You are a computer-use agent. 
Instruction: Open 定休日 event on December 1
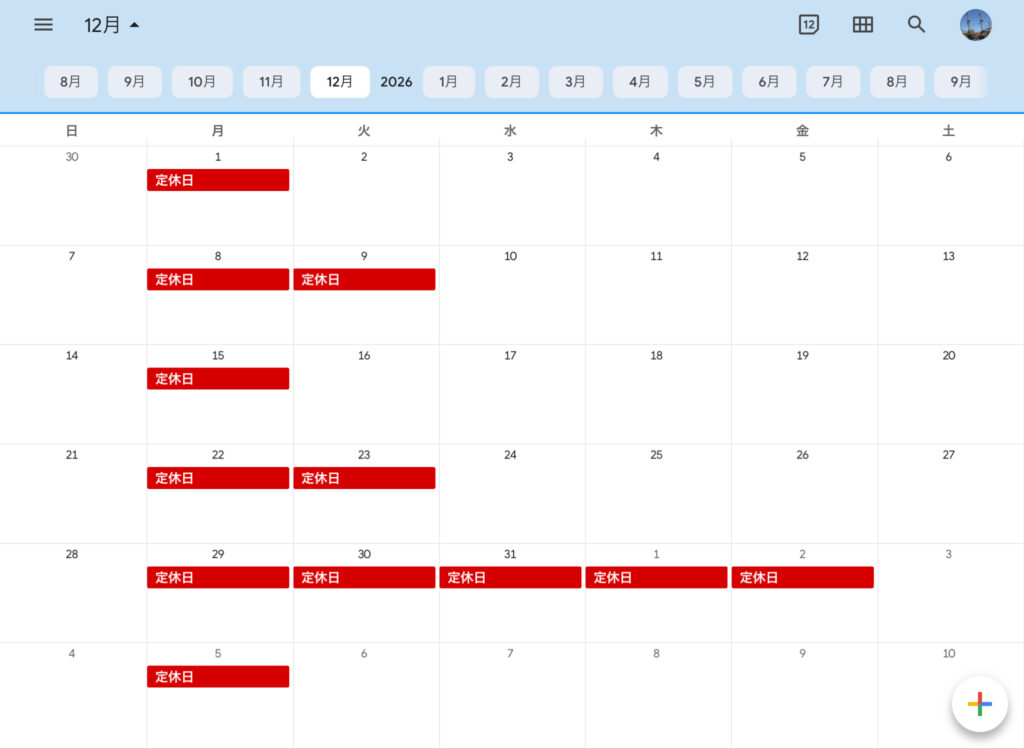click(x=218, y=180)
